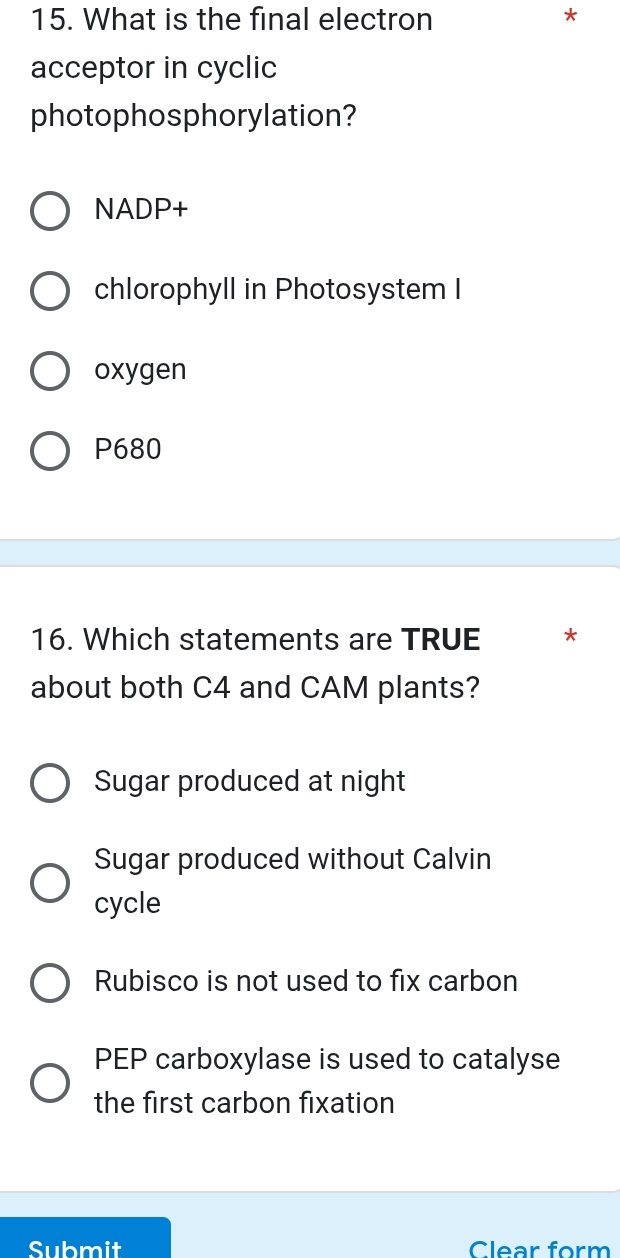Click the question 16 heading text

coord(255,662)
